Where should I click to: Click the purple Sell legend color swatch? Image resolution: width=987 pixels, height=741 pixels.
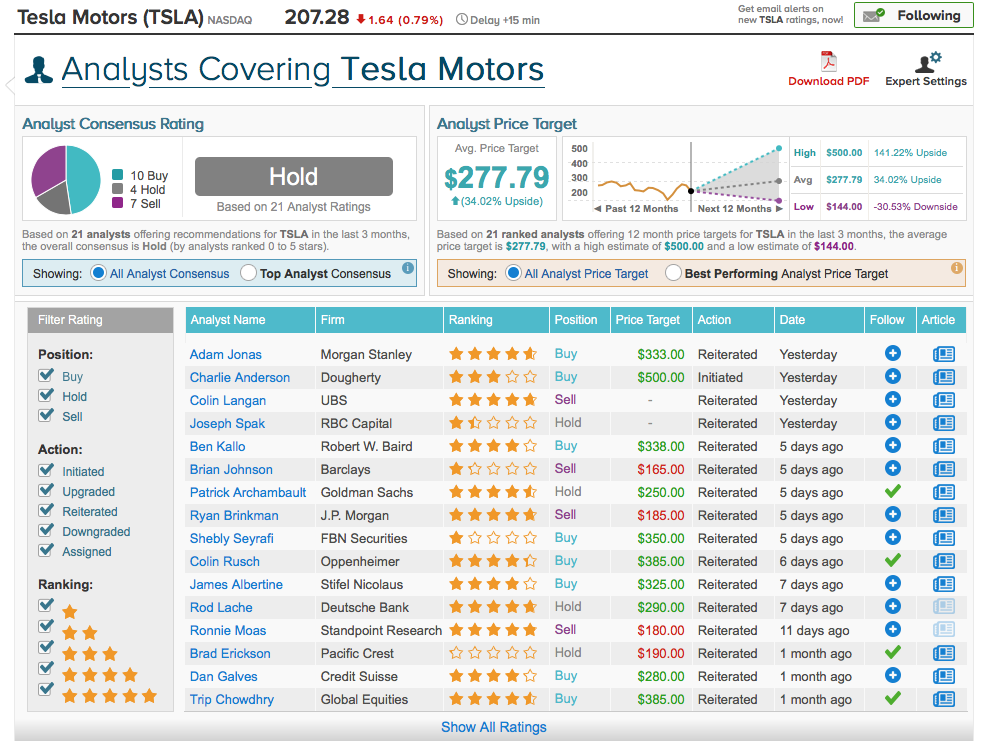click(x=117, y=203)
